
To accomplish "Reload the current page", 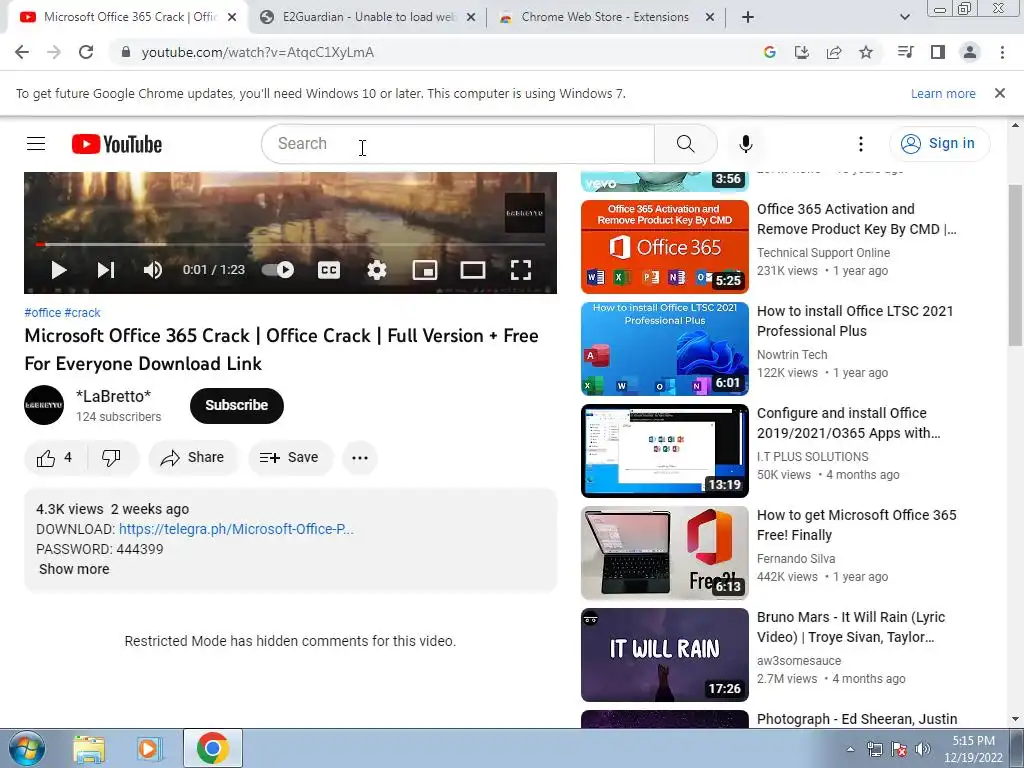I will (86, 52).
